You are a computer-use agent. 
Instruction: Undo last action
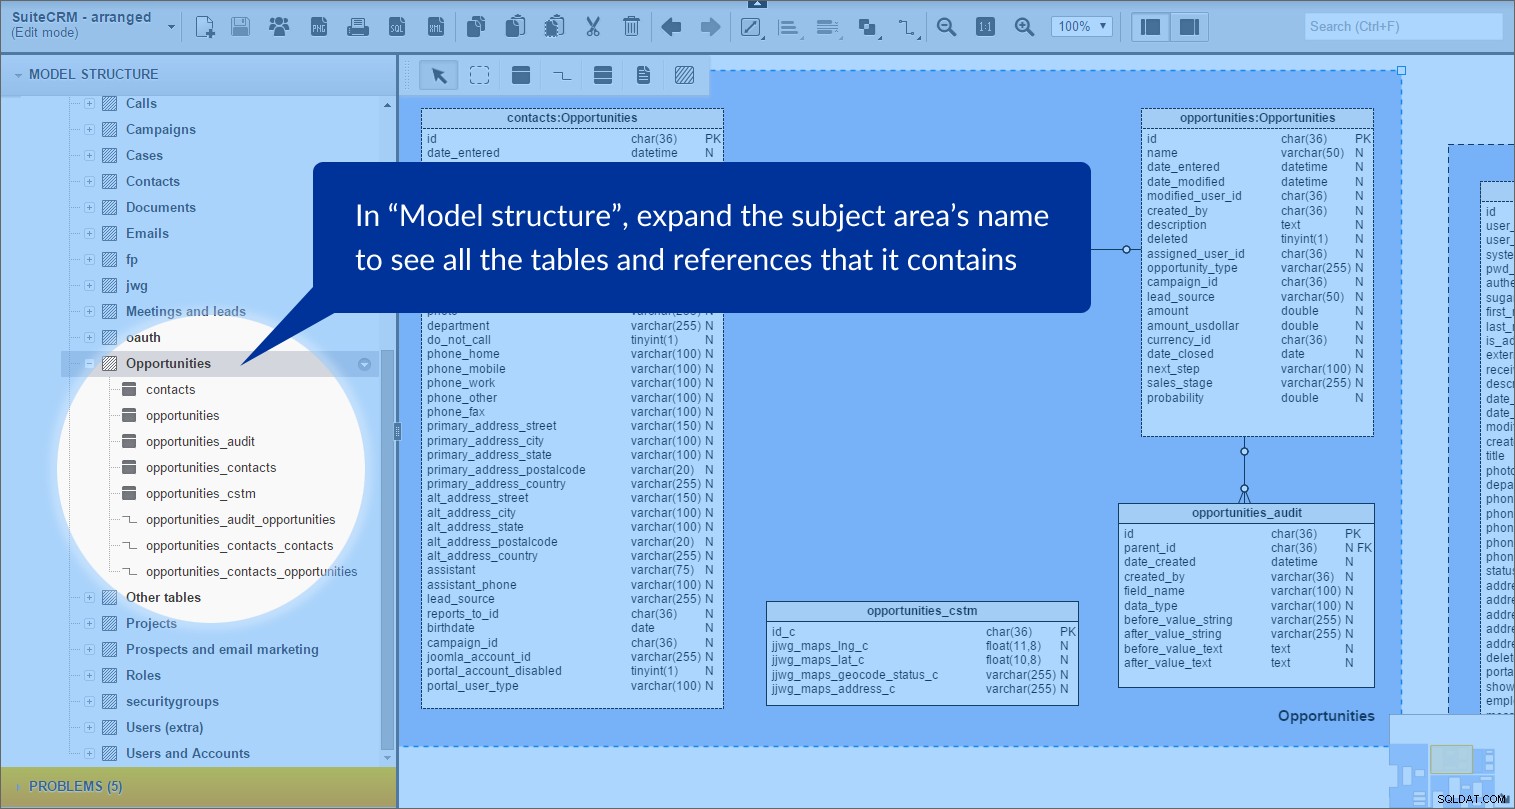(672, 27)
